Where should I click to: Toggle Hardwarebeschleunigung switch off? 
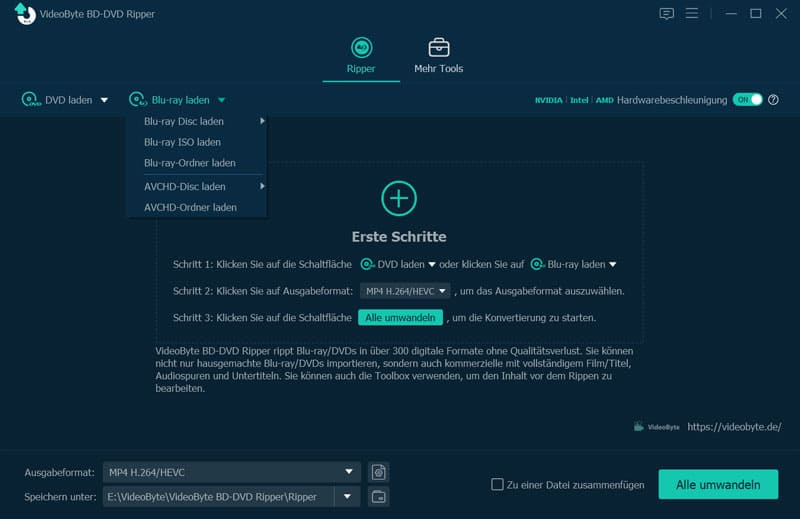pos(747,100)
